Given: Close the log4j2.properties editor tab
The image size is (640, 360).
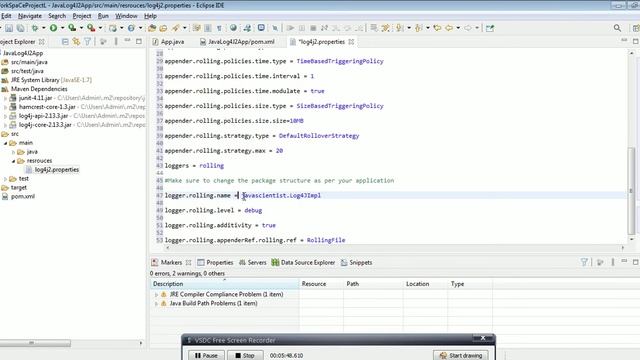Looking at the screenshot, I should pos(351,42).
